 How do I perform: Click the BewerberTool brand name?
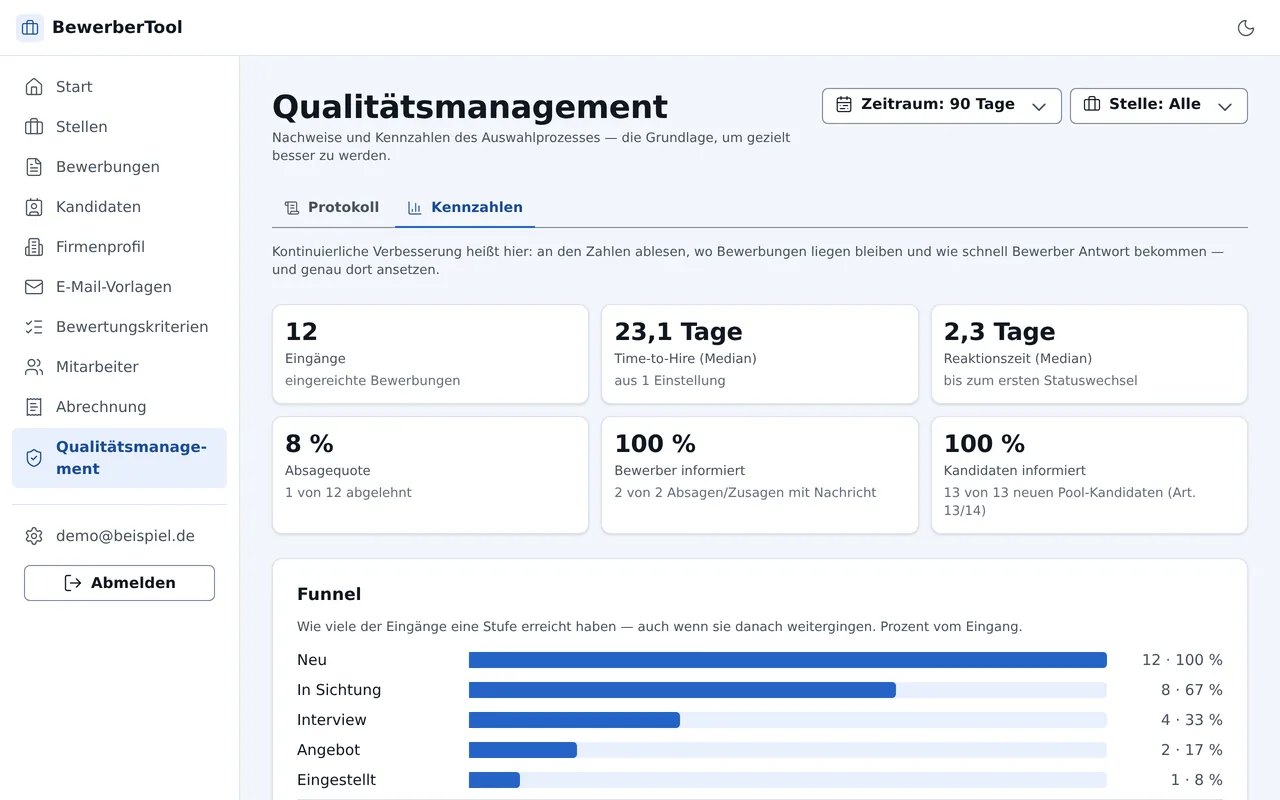tap(117, 28)
